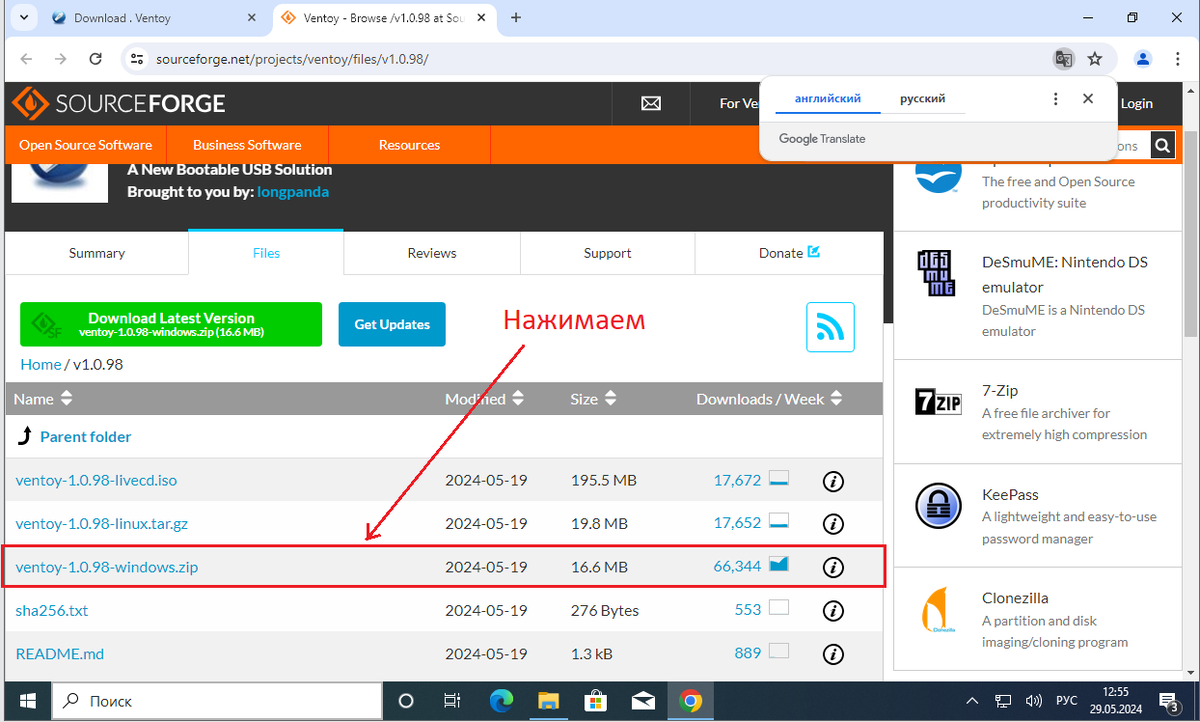
Task: Open README.md file link
Action: (x=60, y=653)
